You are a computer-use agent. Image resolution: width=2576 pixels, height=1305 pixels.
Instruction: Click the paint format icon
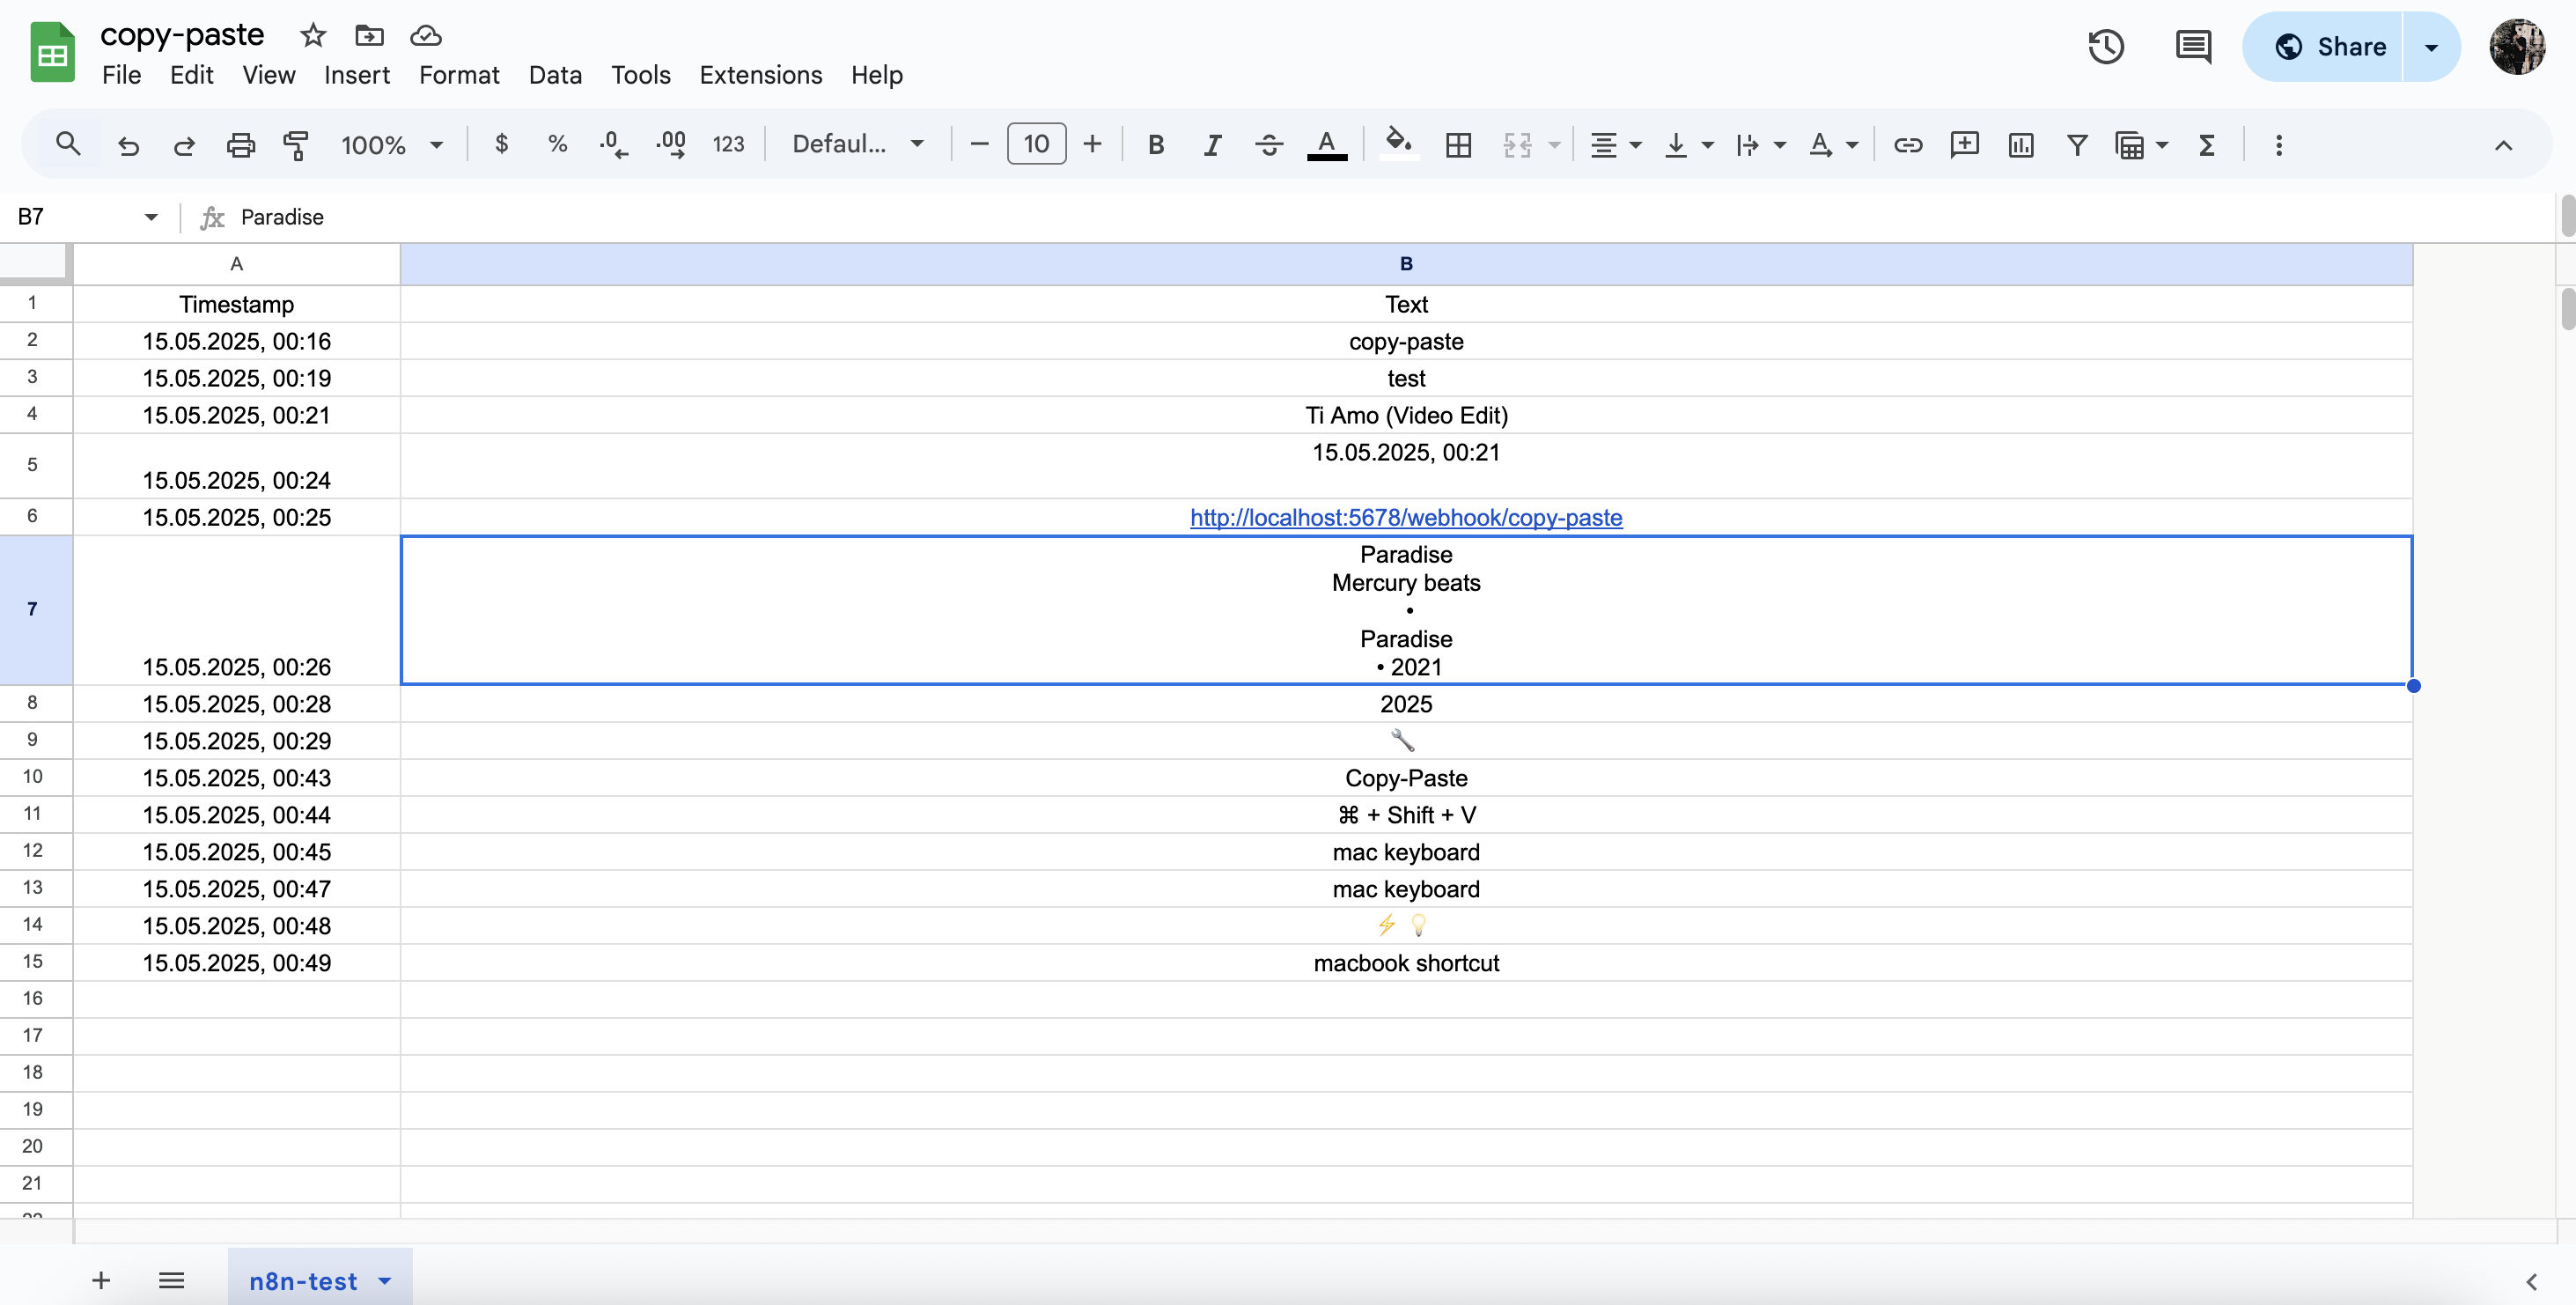tap(295, 145)
